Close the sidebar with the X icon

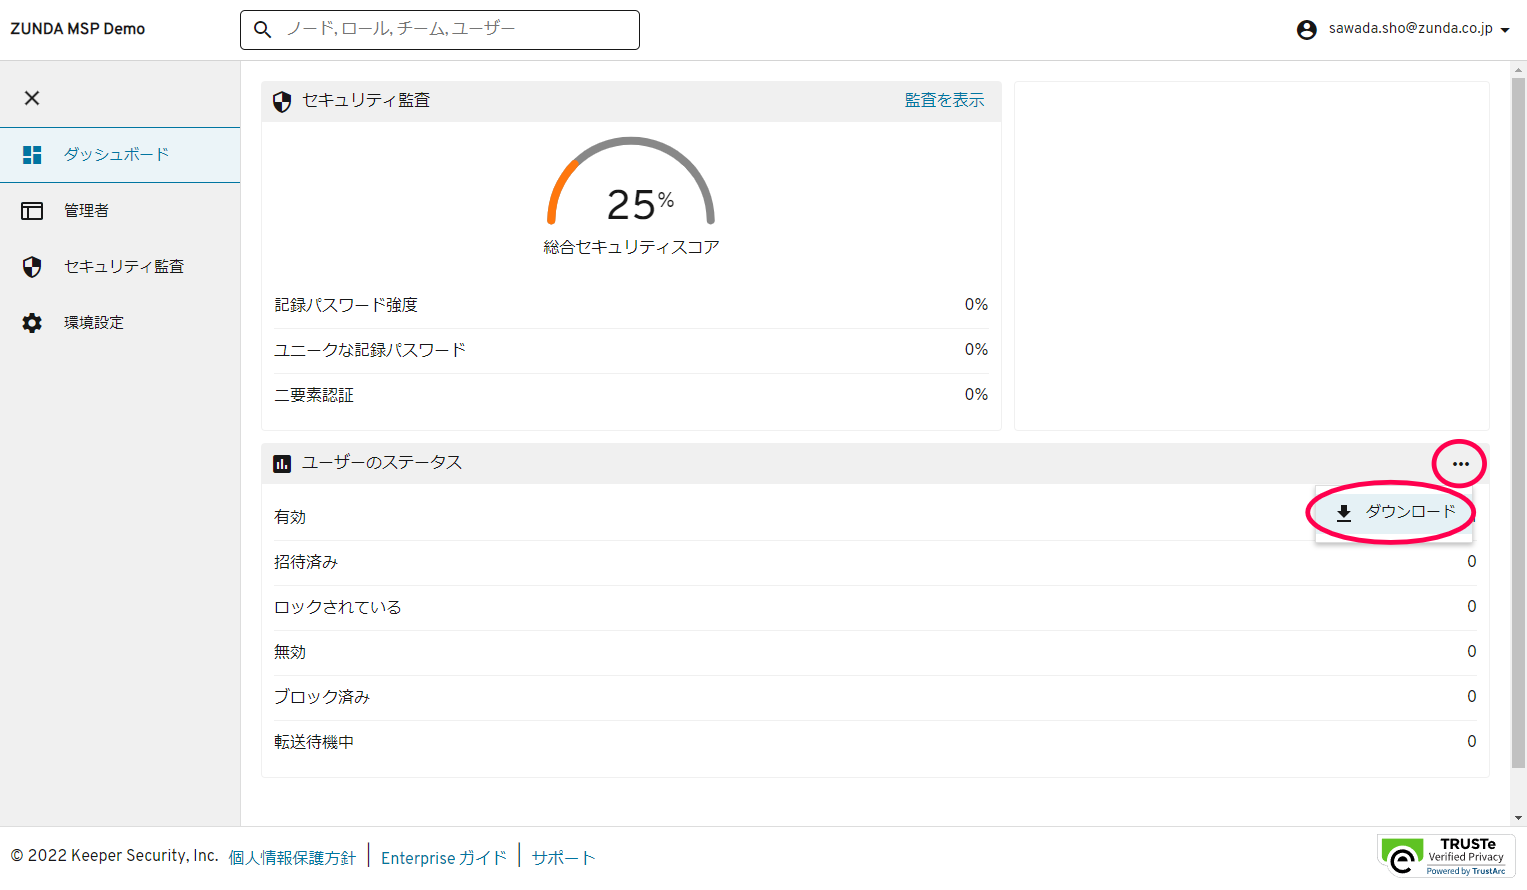coord(32,98)
